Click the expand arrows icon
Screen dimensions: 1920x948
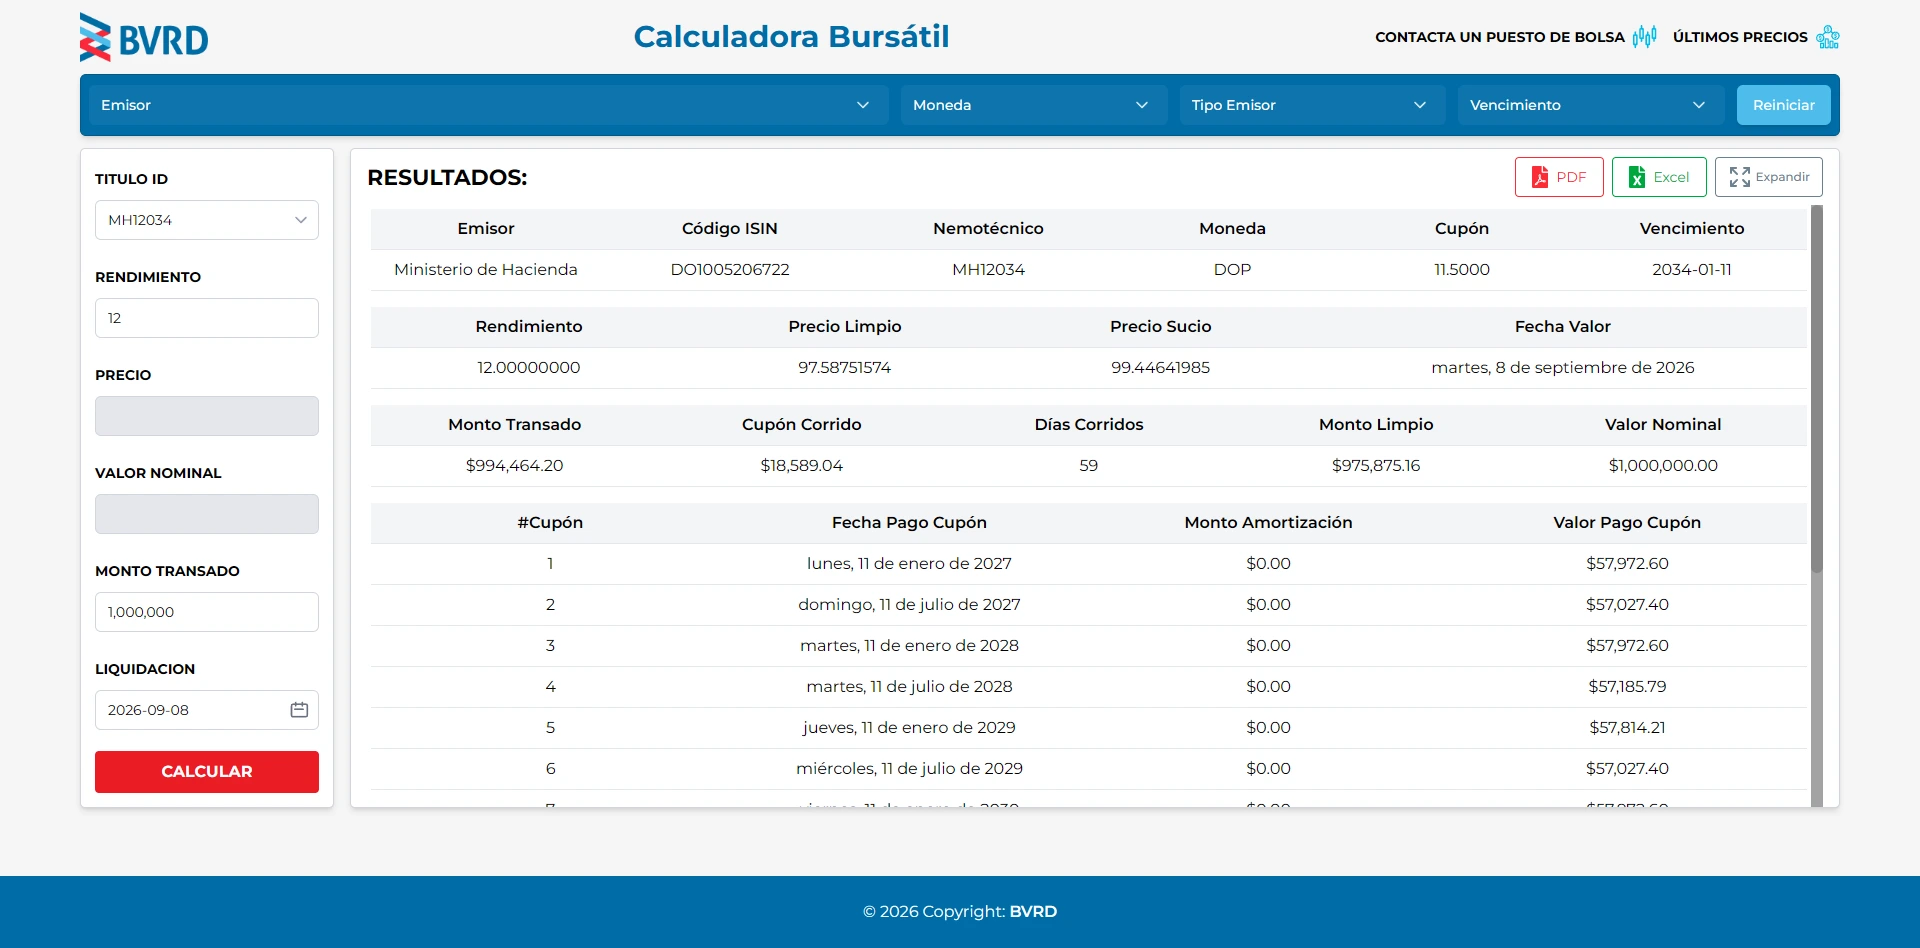(x=1740, y=177)
